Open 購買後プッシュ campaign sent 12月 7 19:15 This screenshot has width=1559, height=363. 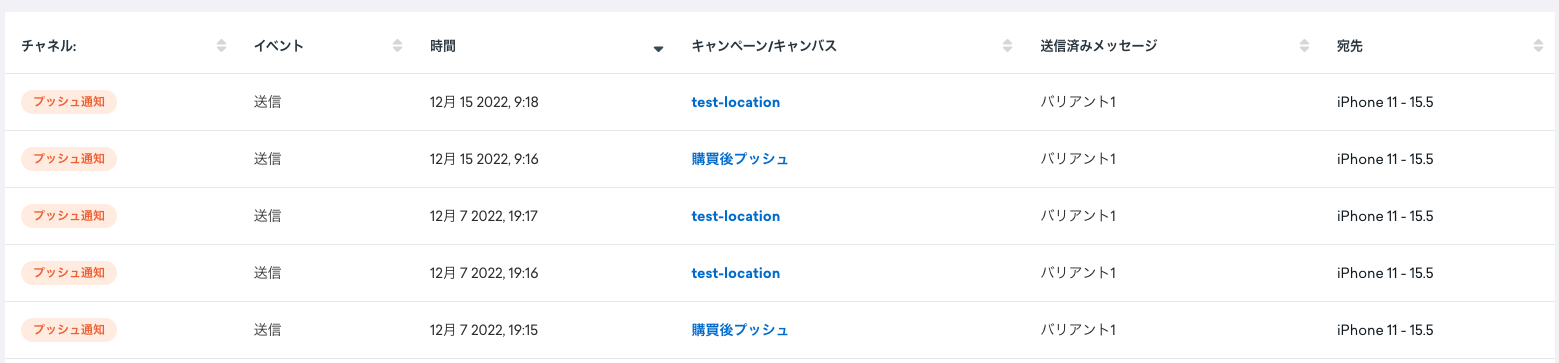740,330
